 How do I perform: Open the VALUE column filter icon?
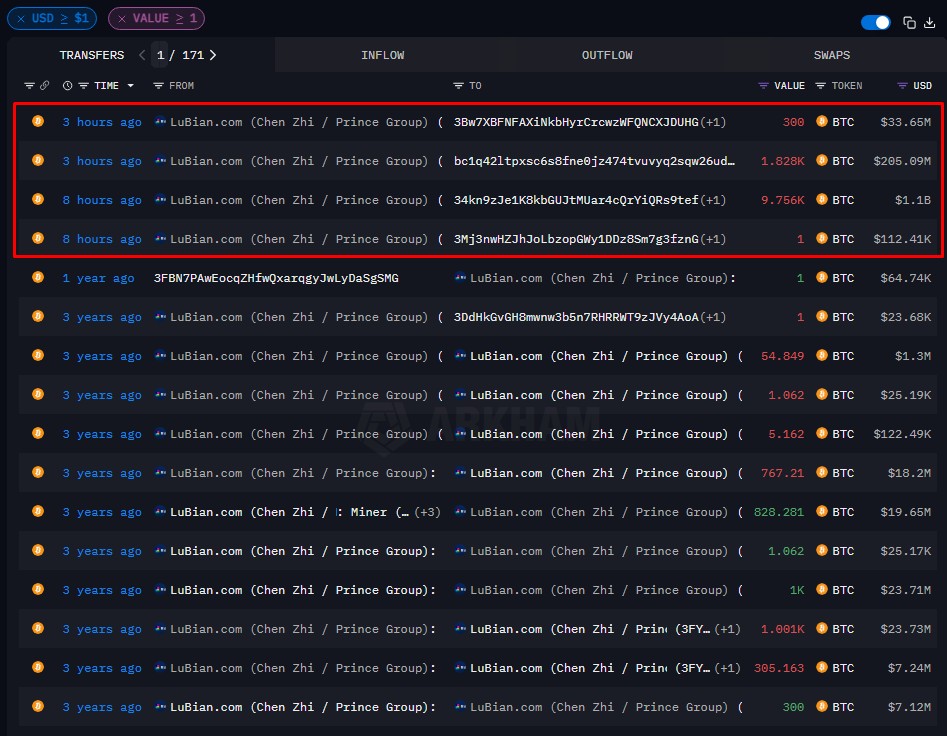click(762, 85)
